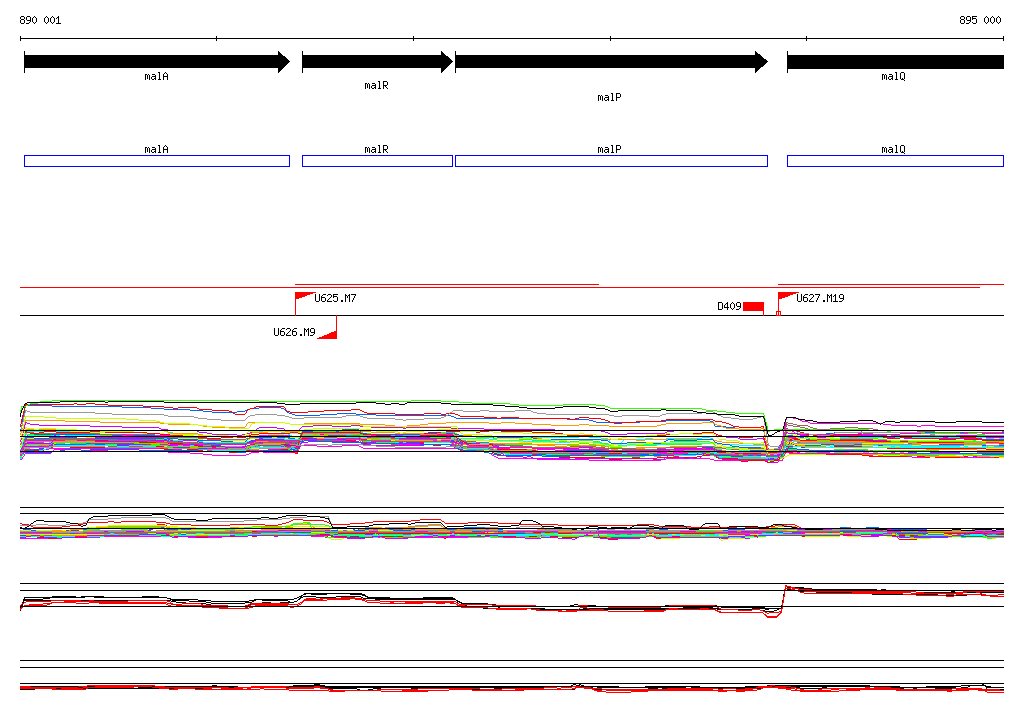Click the malA label above blue box
The width and height of the screenshot is (1024, 714).
tap(157, 150)
